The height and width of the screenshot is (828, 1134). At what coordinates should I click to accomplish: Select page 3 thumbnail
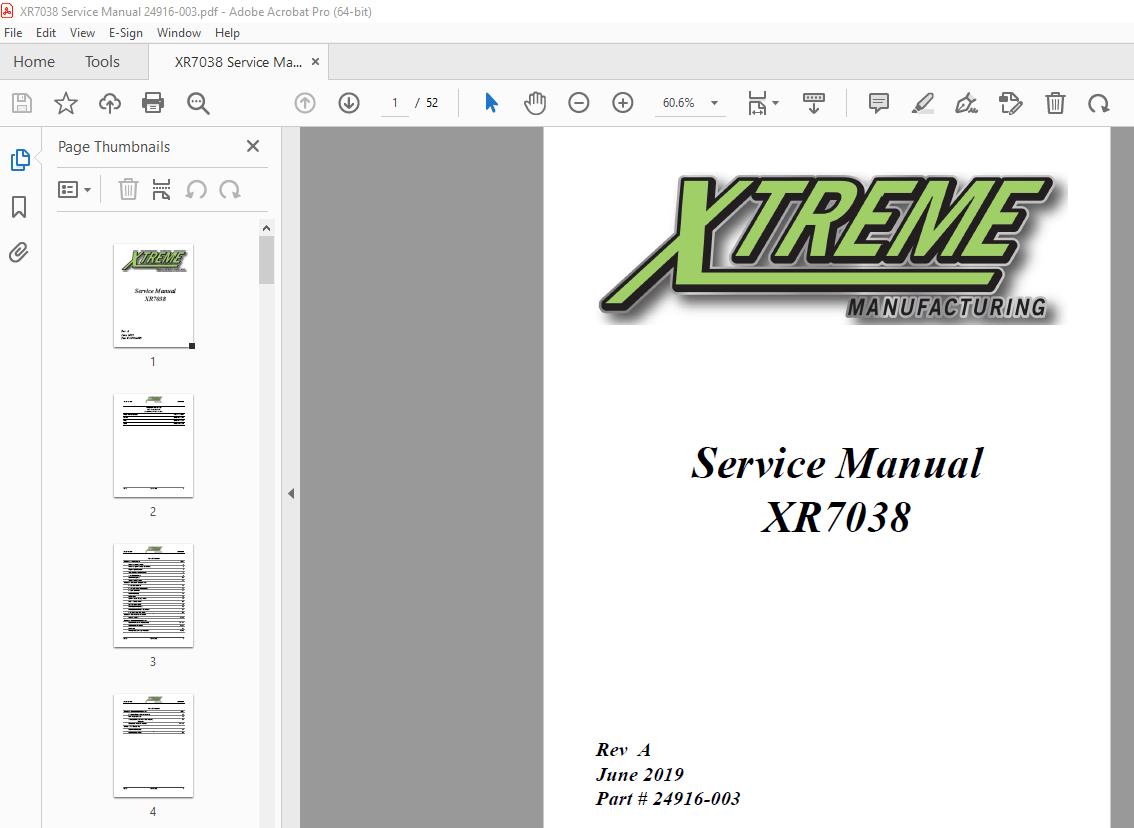[153, 596]
